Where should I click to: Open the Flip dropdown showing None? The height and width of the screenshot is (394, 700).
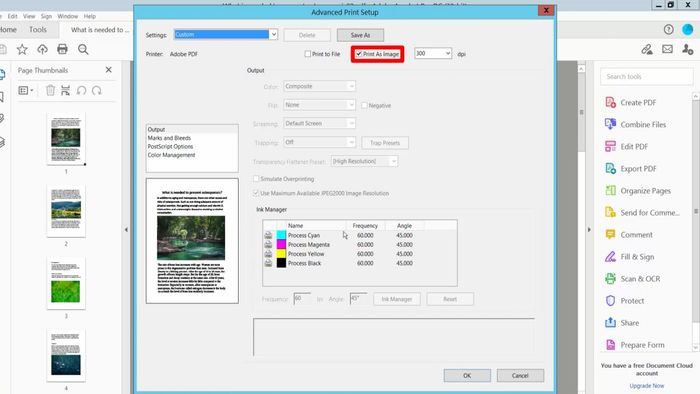pos(320,105)
